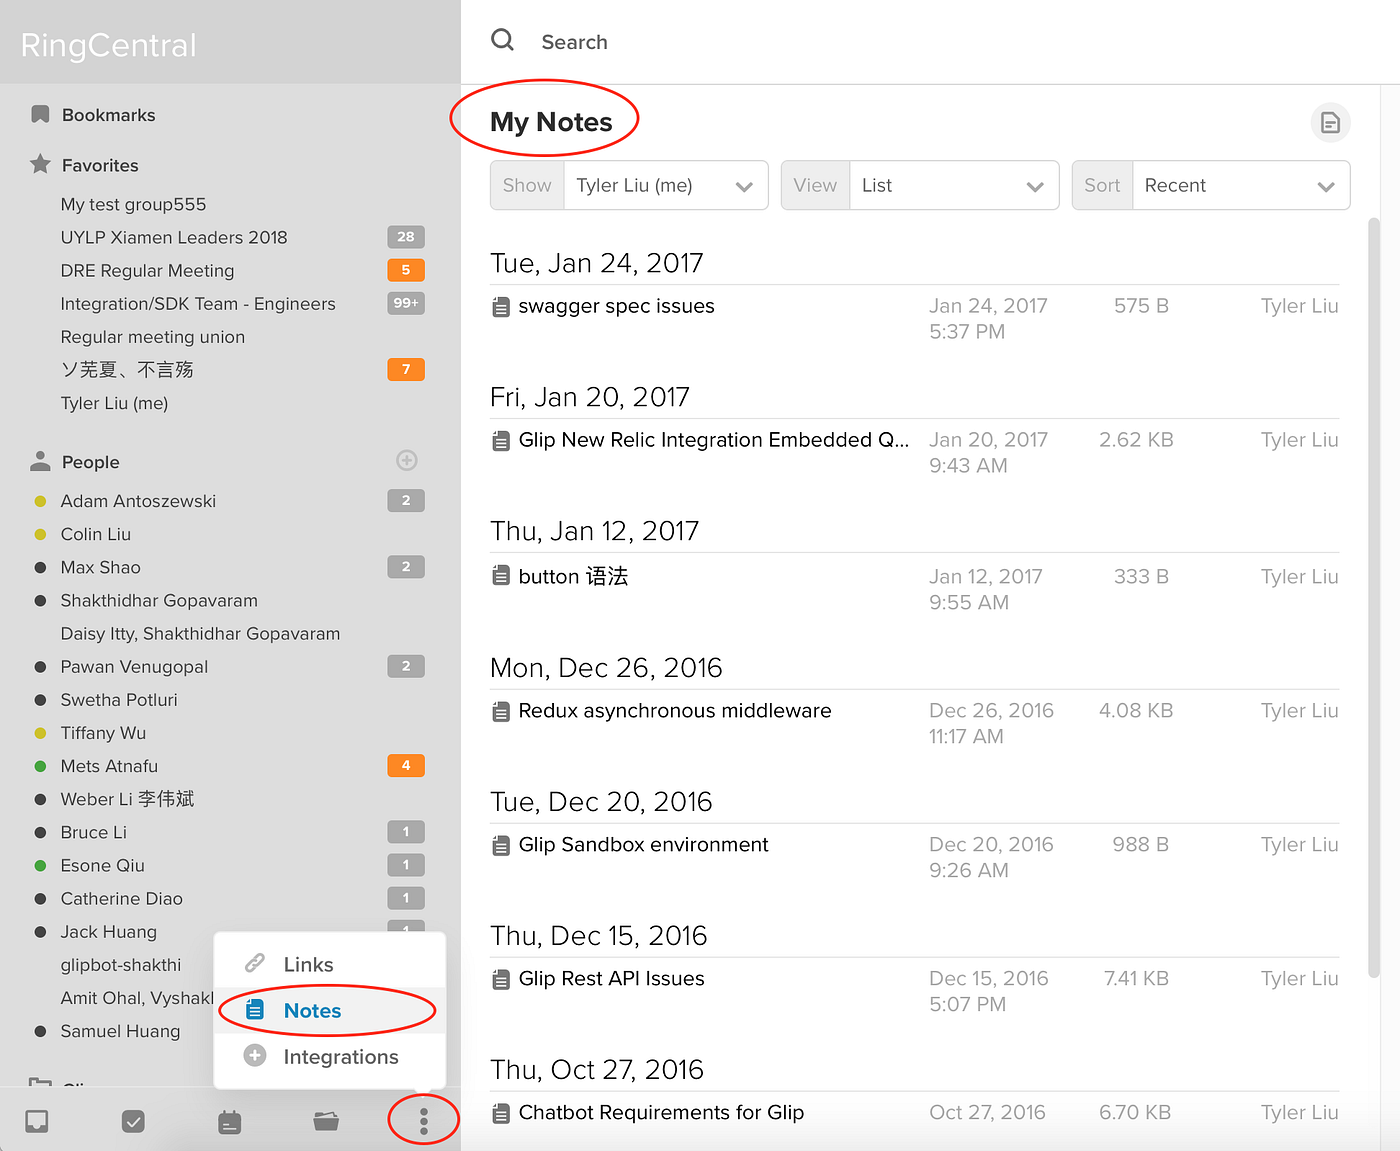
Task: Add a person with the plus icon
Action: pos(406,460)
